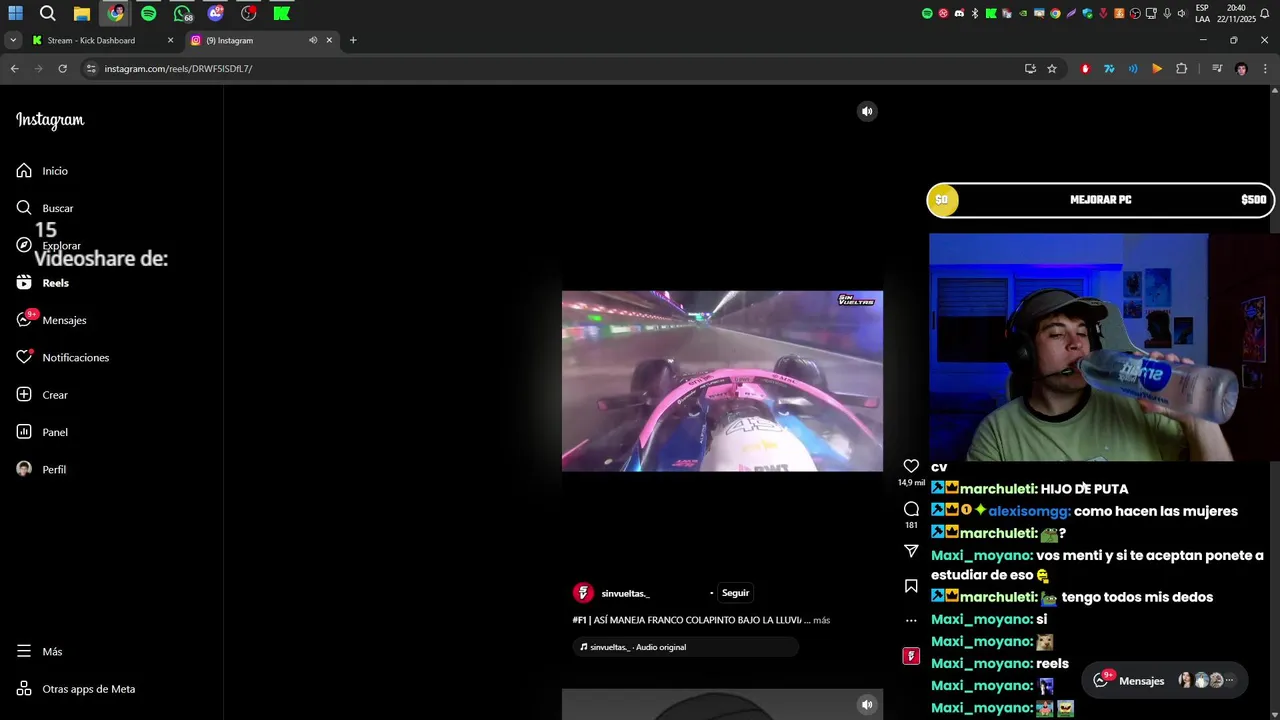Open the Explorar compass icon
1280x720 pixels.
24,245
